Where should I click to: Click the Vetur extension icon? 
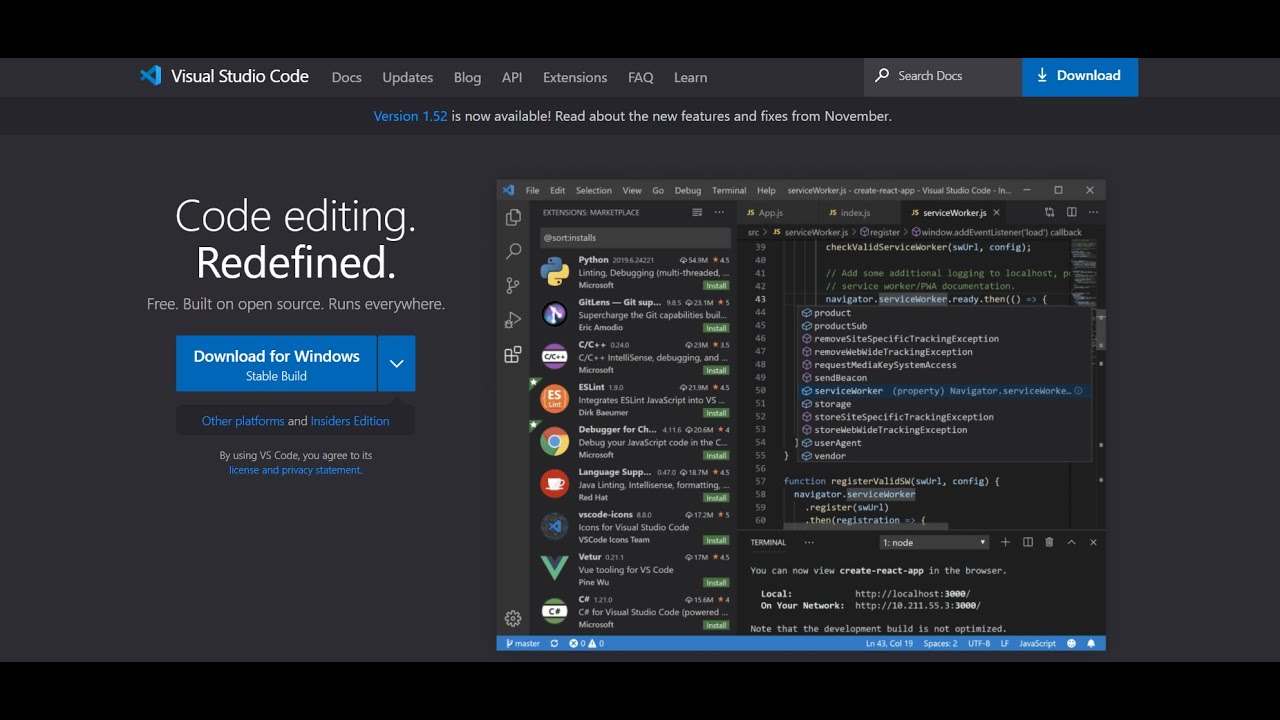tap(555, 568)
